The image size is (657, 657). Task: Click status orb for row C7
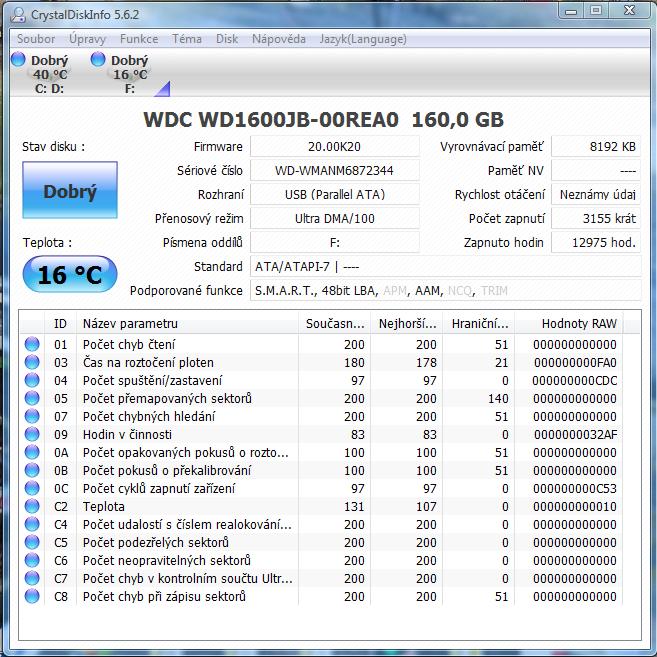pos(32,578)
